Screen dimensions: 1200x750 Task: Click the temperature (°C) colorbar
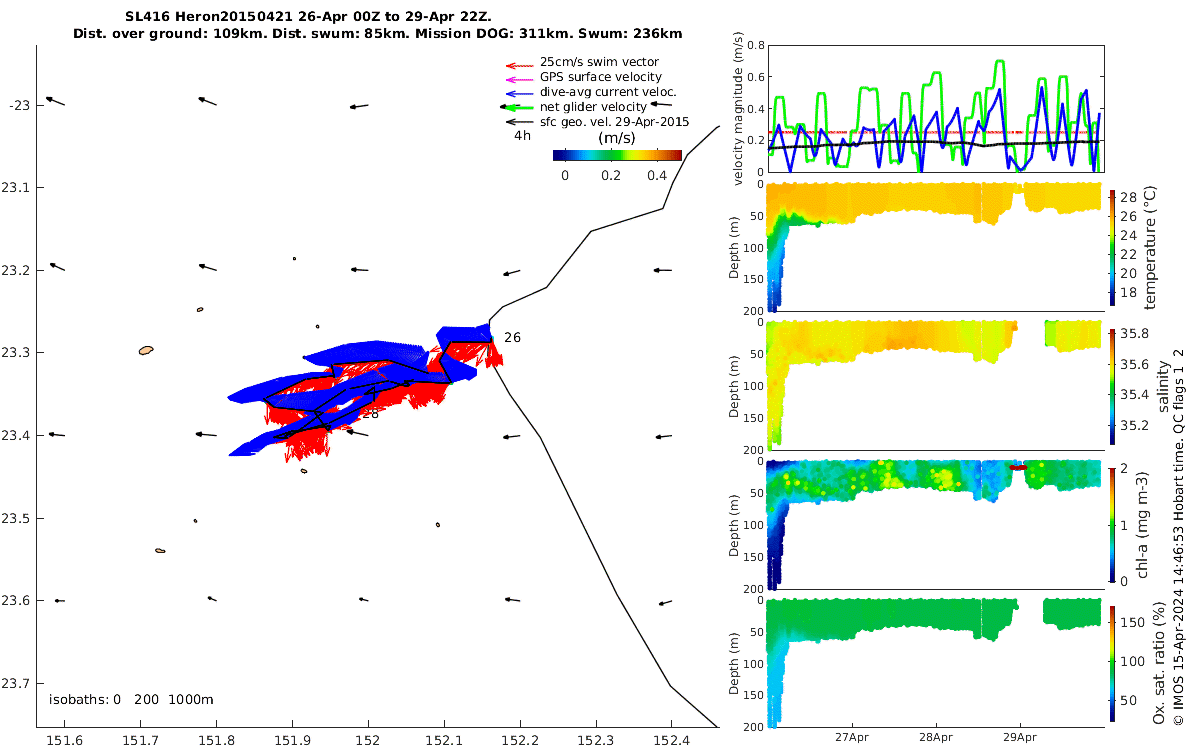point(1113,247)
